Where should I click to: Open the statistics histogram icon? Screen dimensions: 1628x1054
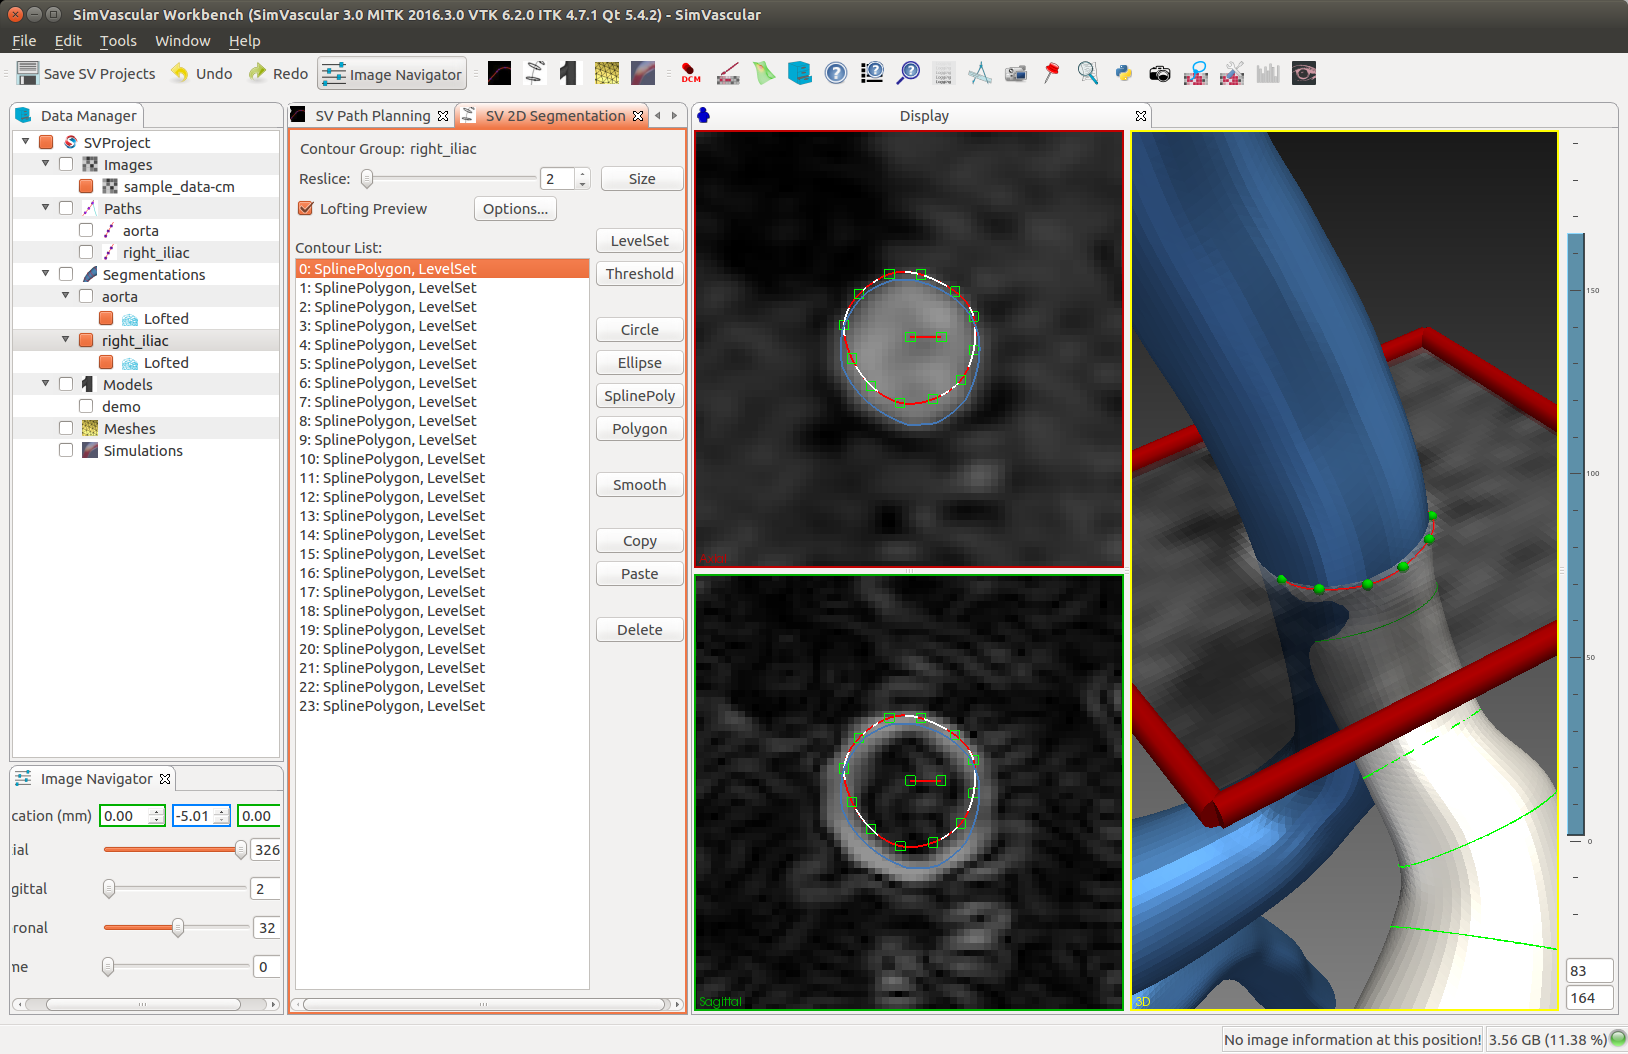pos(1268,73)
